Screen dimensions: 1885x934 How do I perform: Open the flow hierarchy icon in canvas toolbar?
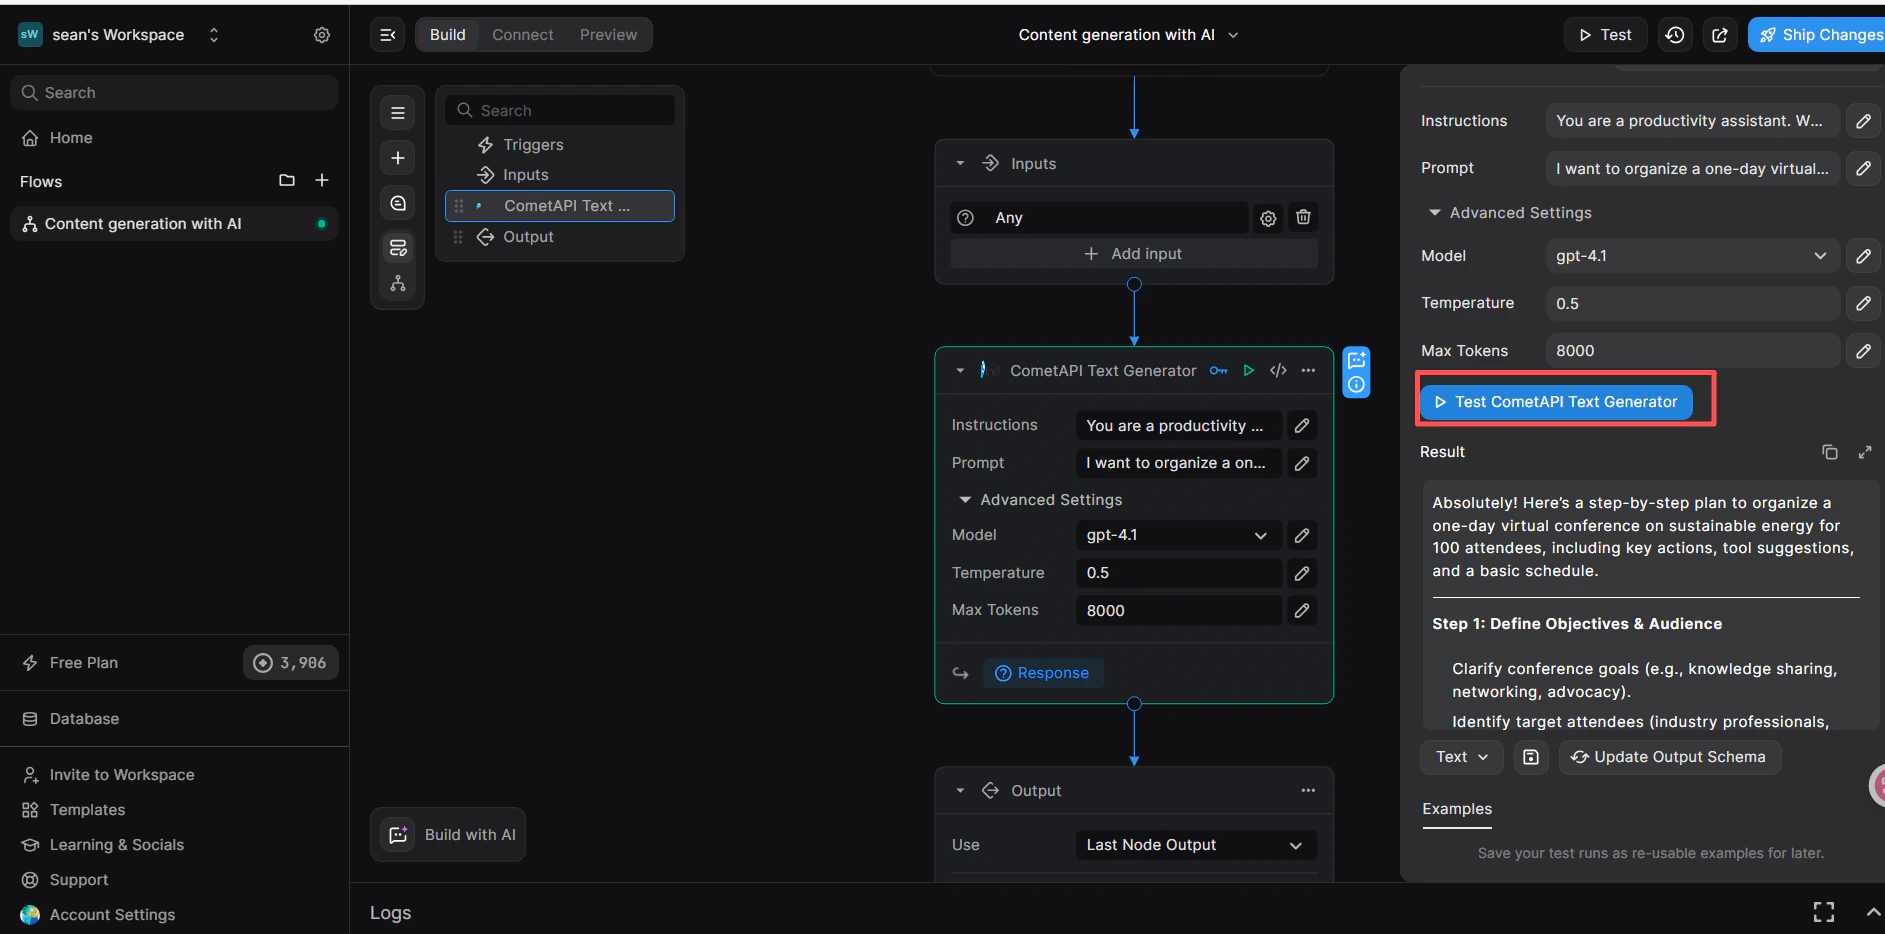point(398,284)
